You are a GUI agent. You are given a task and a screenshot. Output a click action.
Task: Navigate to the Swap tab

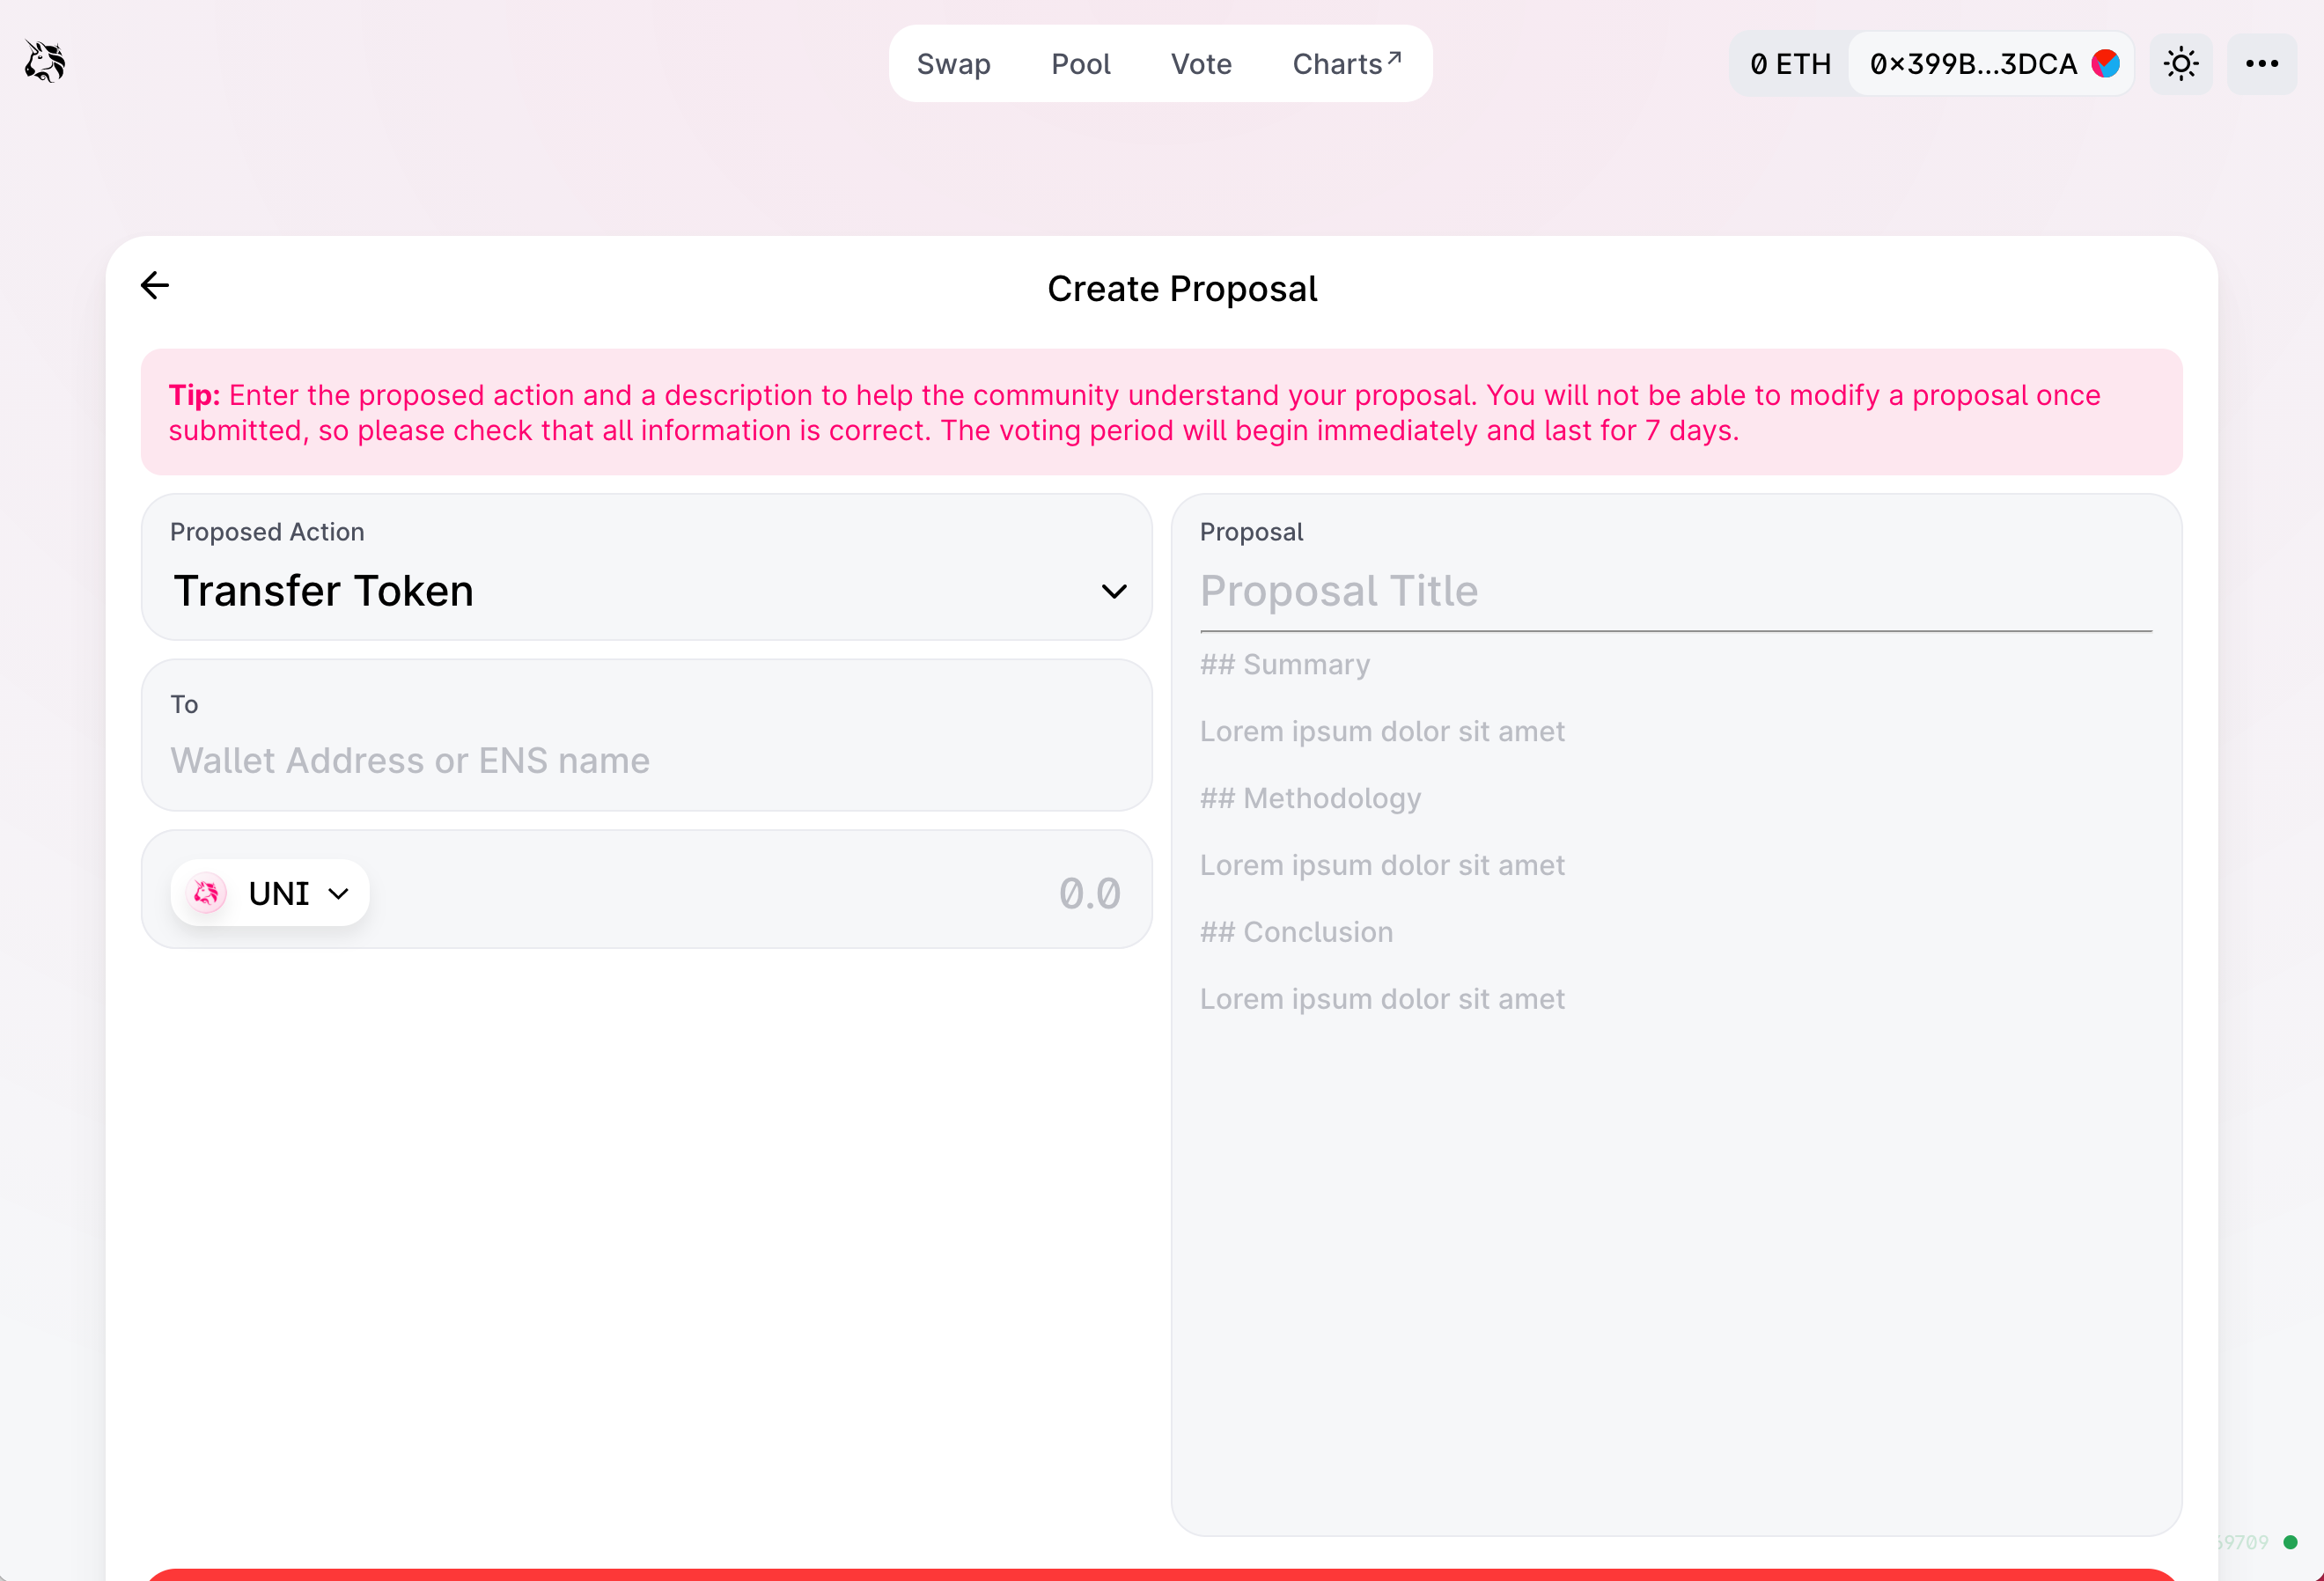pyautogui.click(x=954, y=63)
